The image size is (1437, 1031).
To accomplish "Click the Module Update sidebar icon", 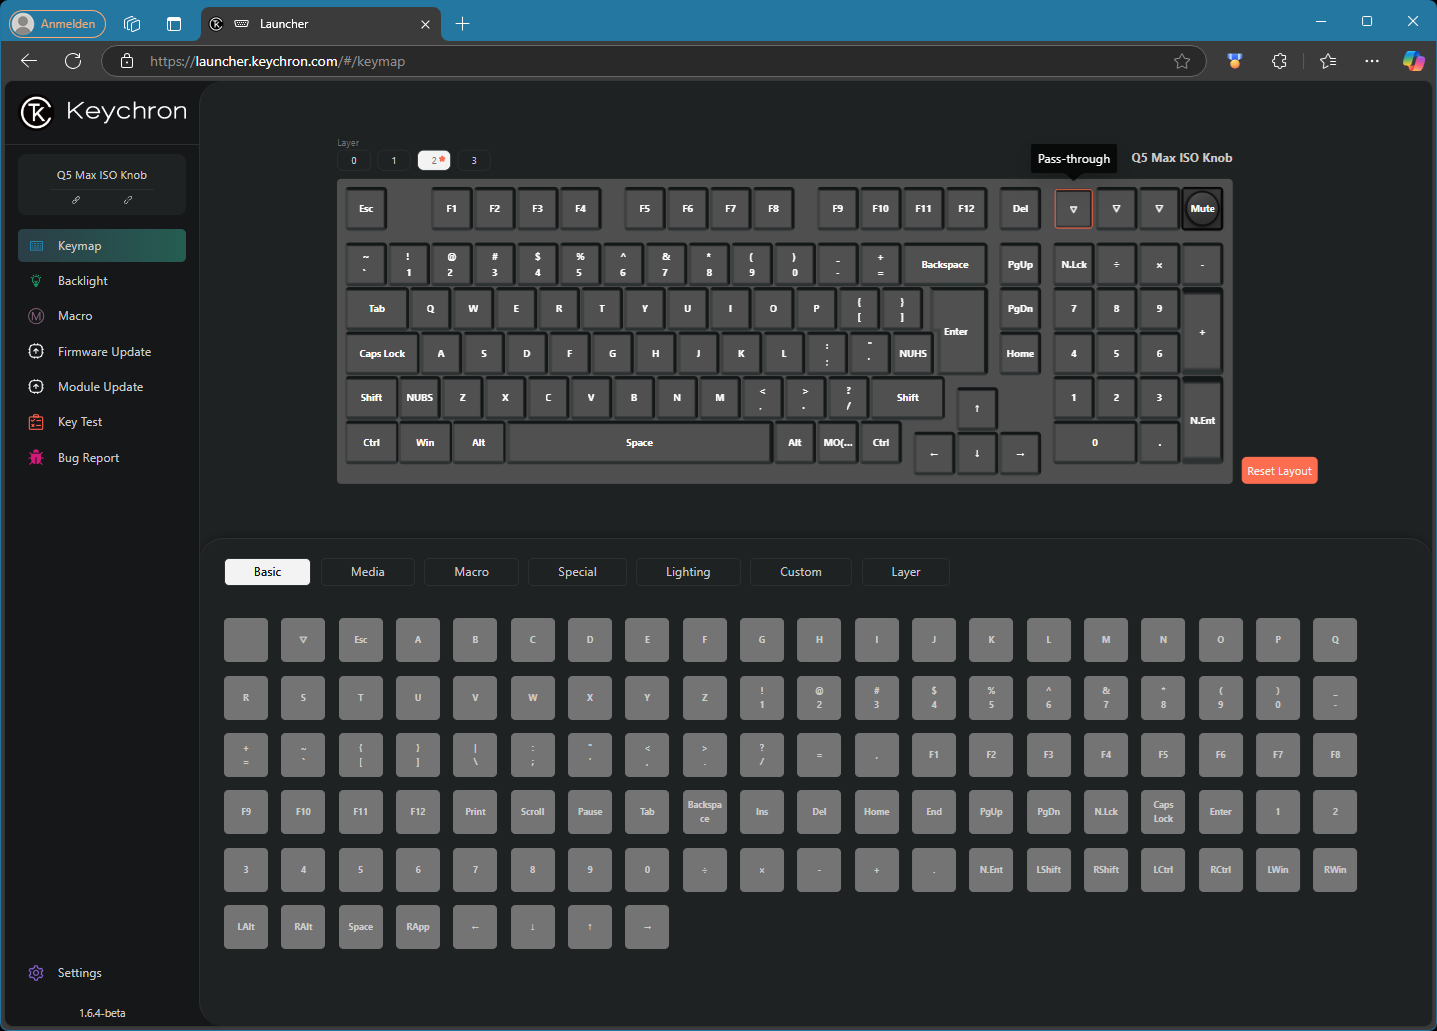I will click(37, 387).
